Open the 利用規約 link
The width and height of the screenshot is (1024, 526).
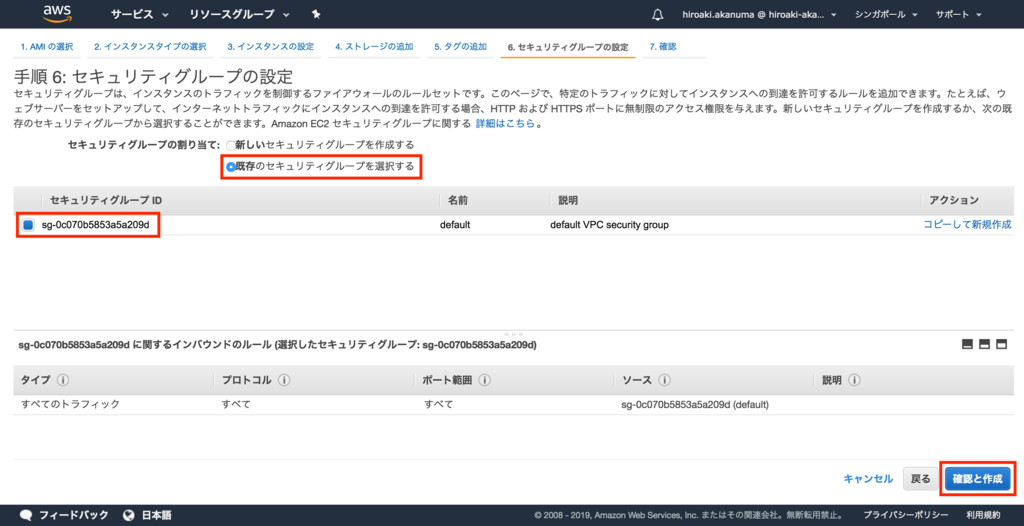pyautogui.click(x=983, y=515)
